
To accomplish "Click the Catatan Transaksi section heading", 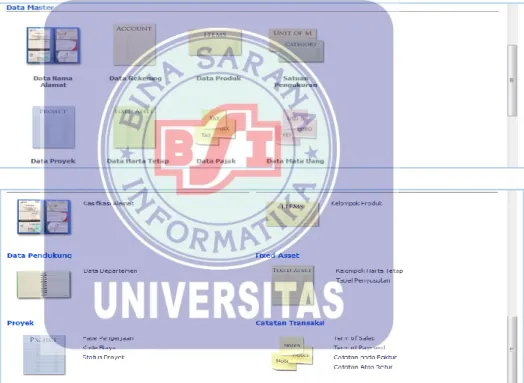I will (x=290, y=323).
